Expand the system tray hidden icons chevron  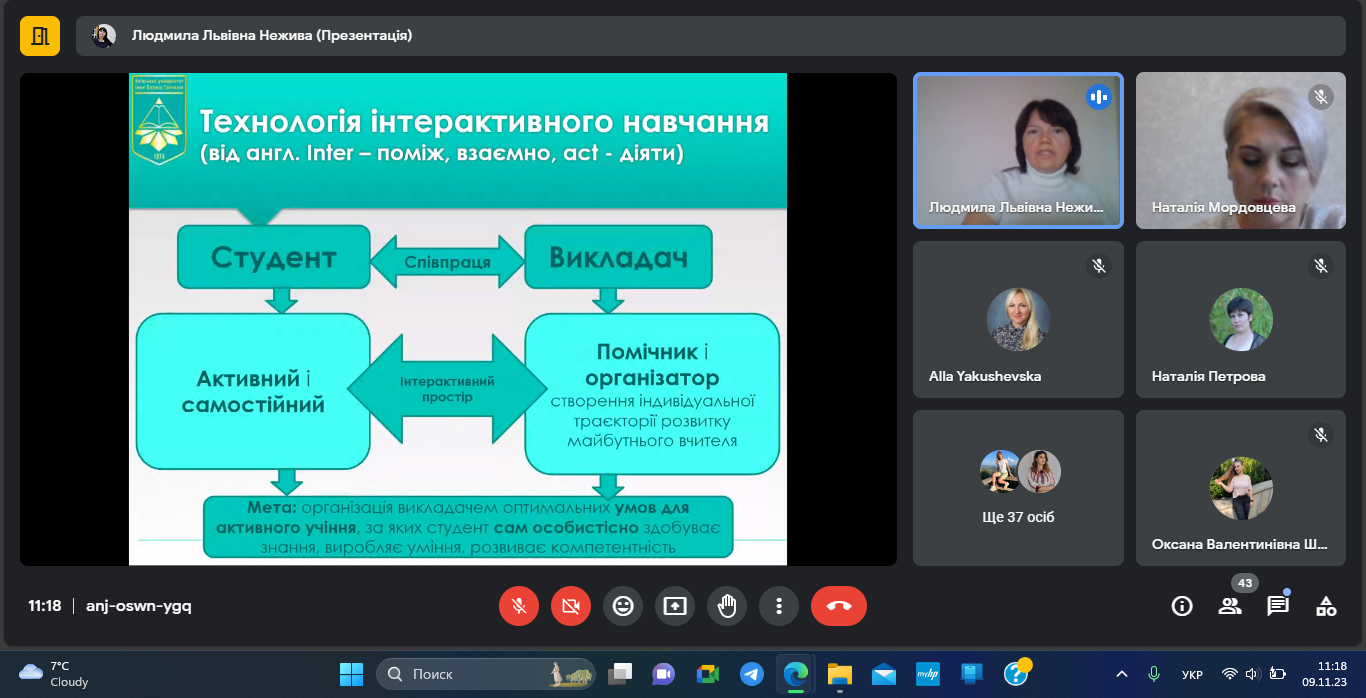tap(1122, 674)
